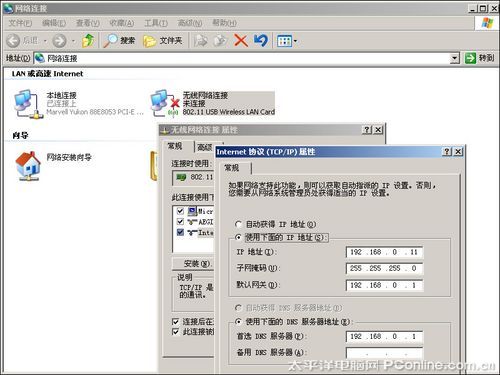
Task: Click the address bar text 网络连接
Action: click(x=62, y=58)
